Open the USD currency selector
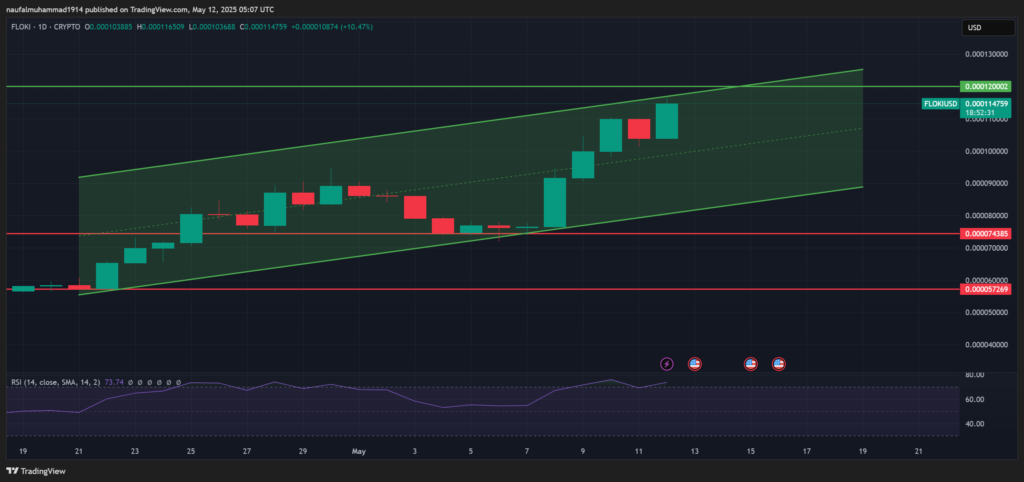 989,27
